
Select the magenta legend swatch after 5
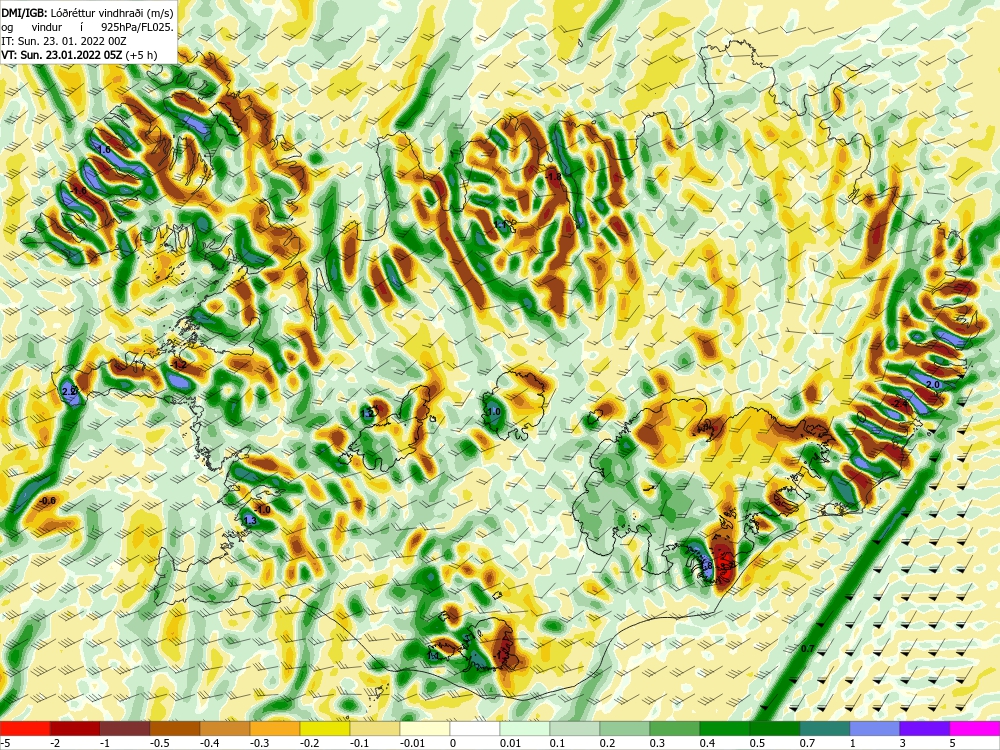974,728
